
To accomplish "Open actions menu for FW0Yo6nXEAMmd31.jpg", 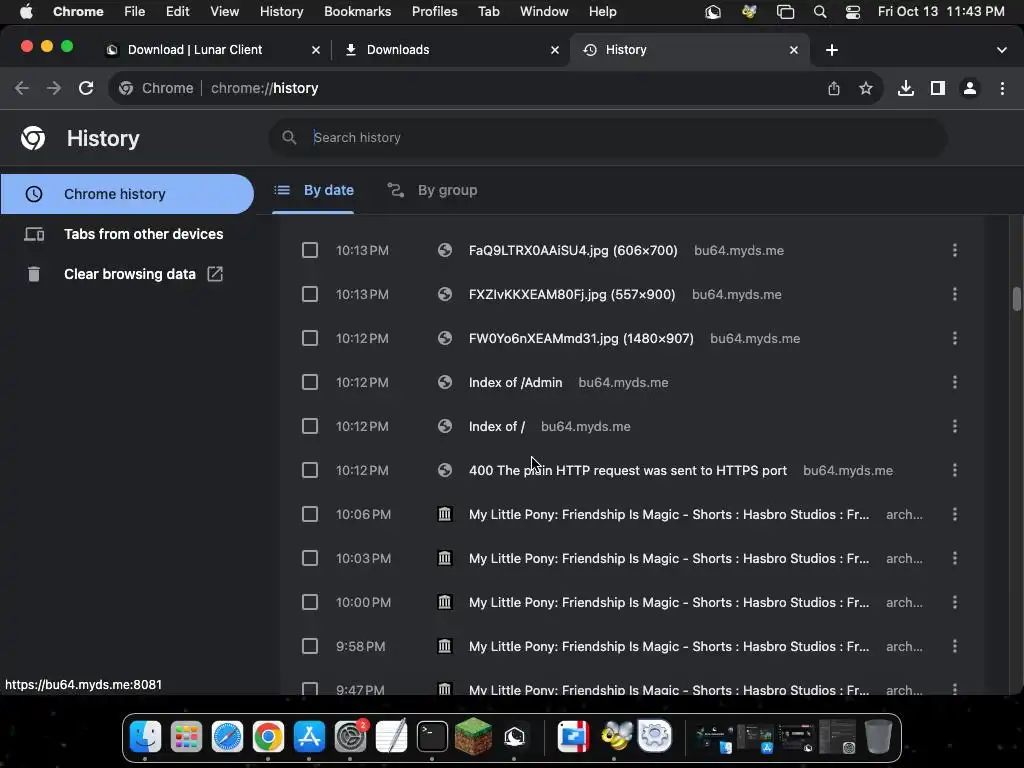I will [955, 338].
